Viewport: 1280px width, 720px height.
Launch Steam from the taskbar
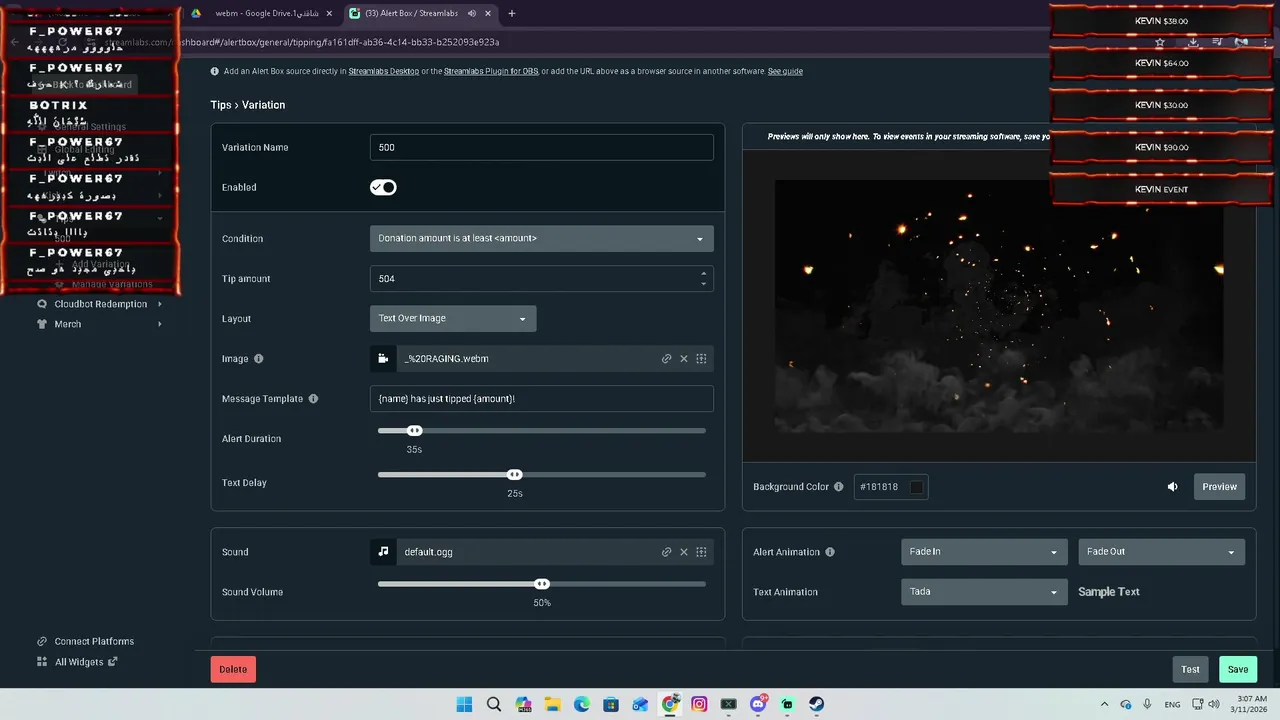point(816,704)
